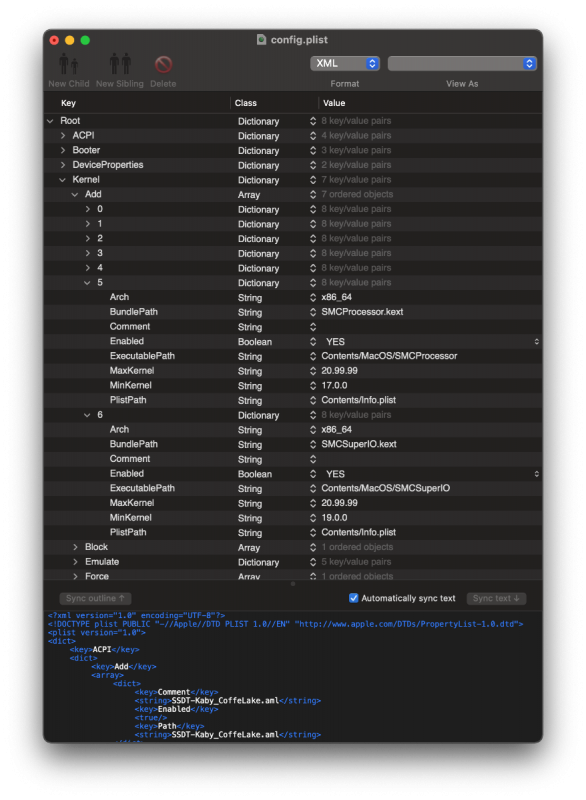Delete the selected plist entry
This screenshot has height=800, width=586.
coord(162,63)
